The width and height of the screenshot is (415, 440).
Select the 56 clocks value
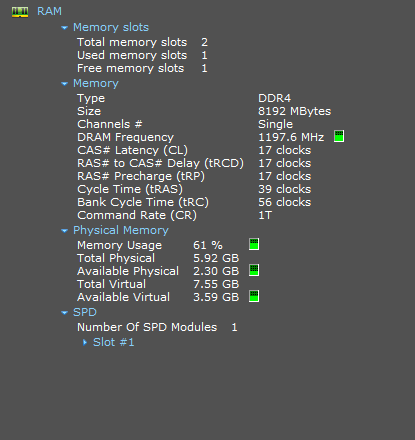click(285, 202)
